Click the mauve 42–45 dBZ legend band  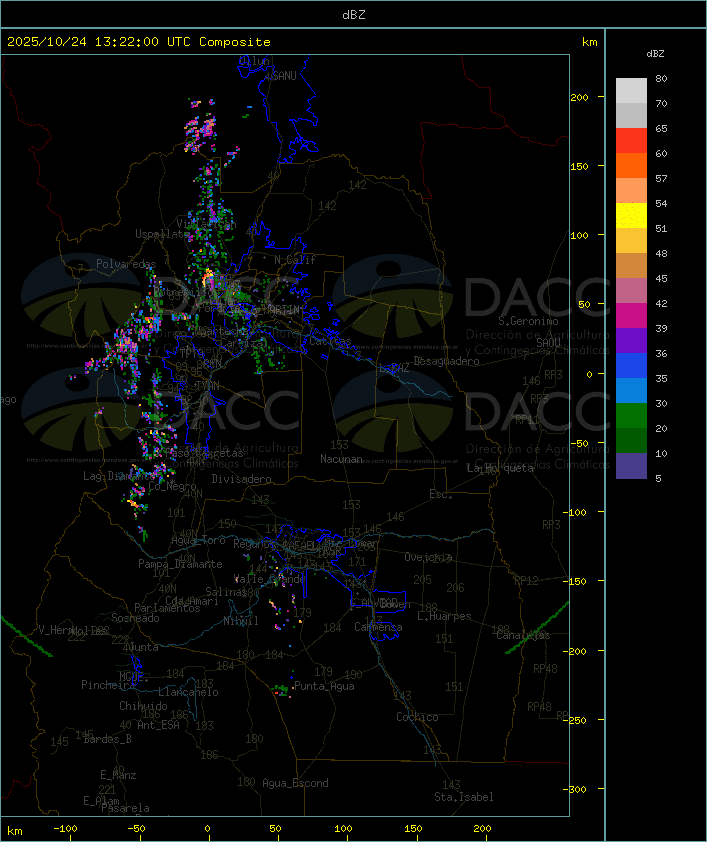click(x=631, y=291)
